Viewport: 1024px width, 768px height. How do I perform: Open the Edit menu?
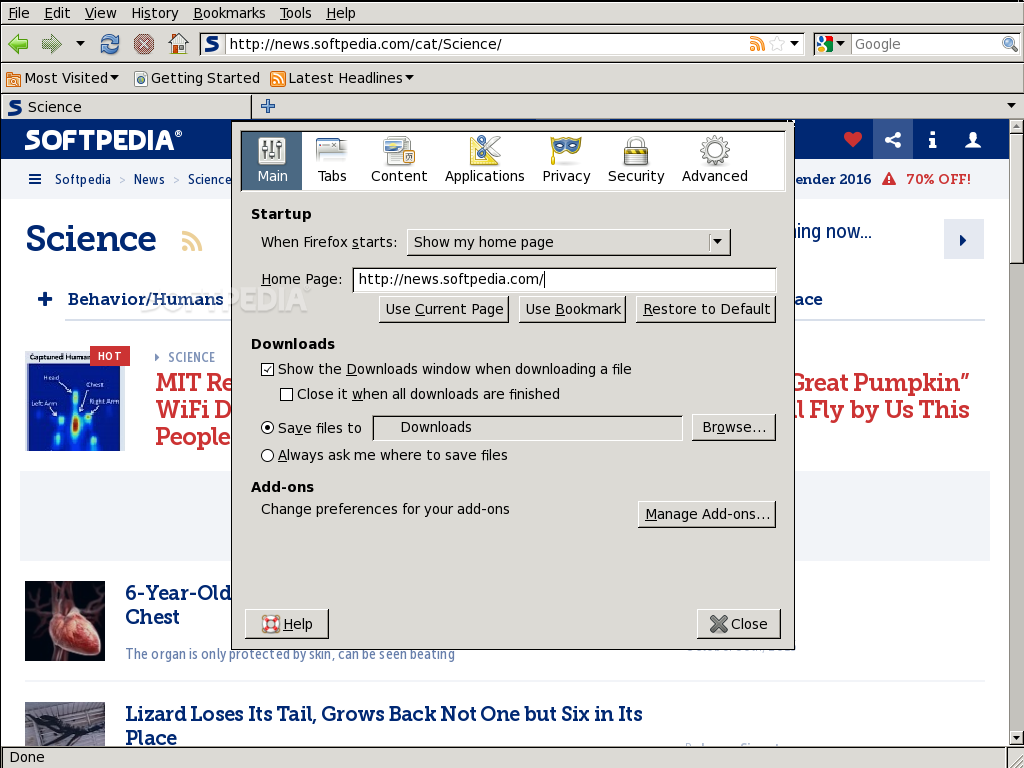tap(57, 13)
